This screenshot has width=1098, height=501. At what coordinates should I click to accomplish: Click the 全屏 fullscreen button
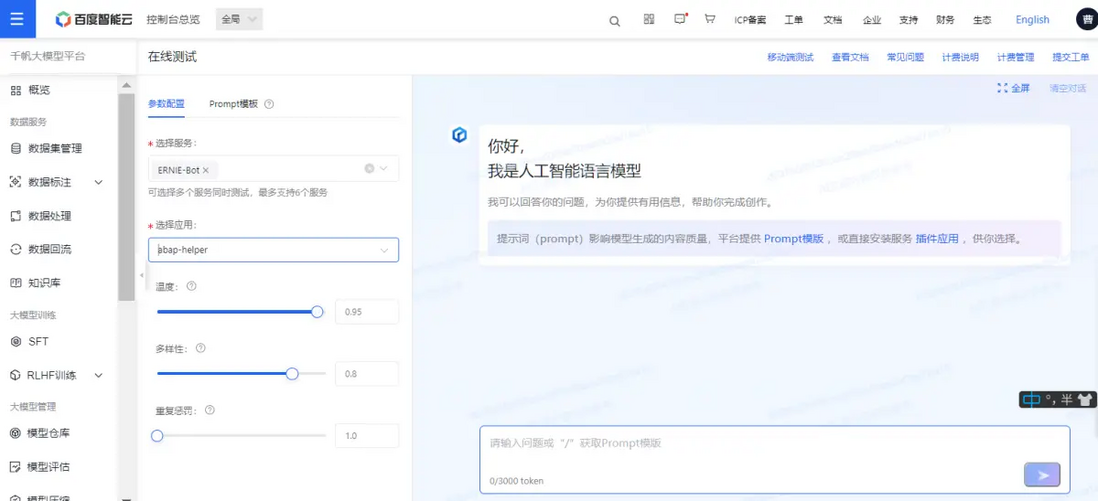tap(1014, 88)
